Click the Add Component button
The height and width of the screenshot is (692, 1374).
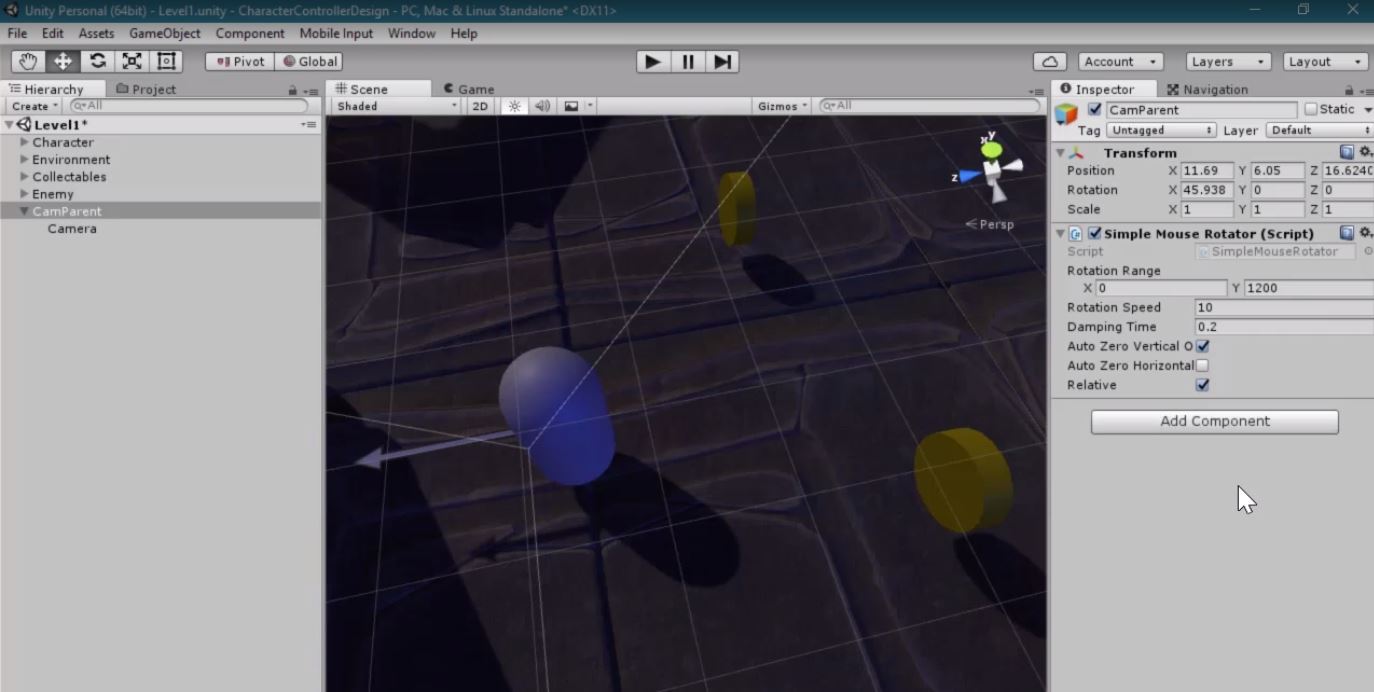pyautogui.click(x=1213, y=421)
